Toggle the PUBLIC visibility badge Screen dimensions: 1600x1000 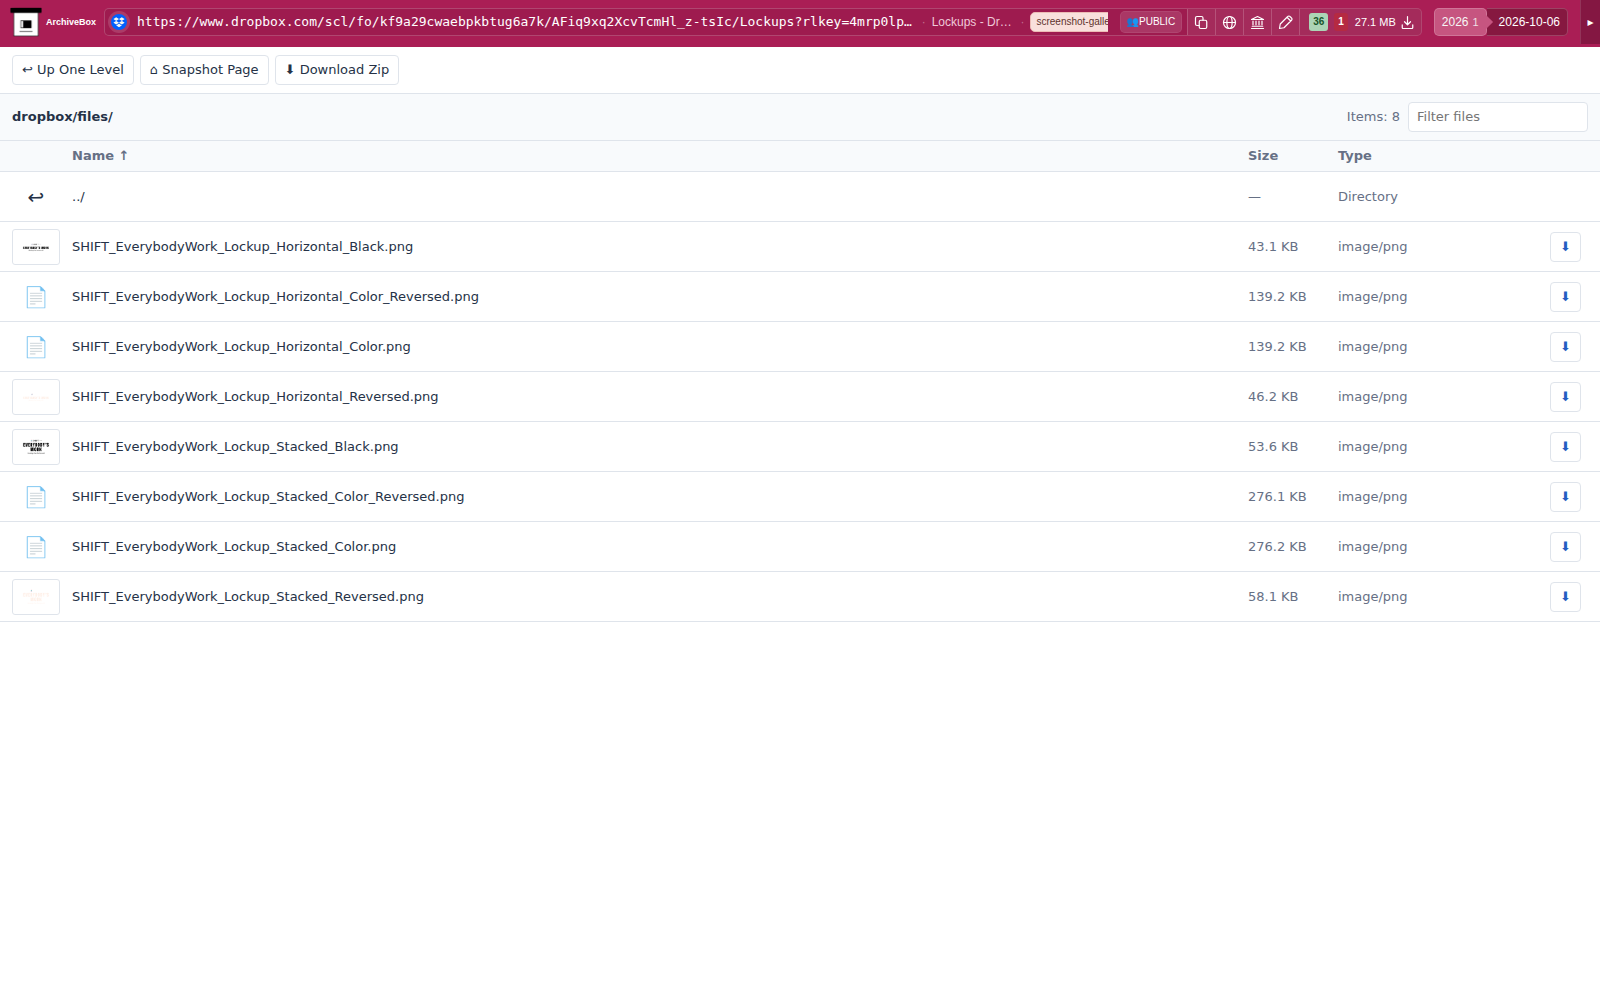pyautogui.click(x=1151, y=22)
